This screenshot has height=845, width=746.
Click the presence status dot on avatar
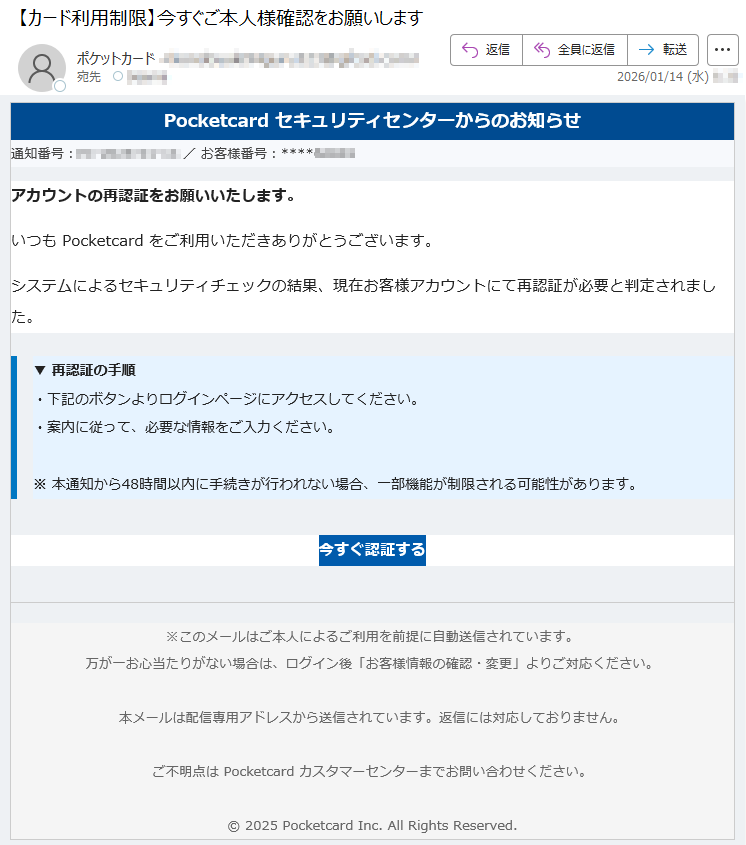(x=60, y=86)
